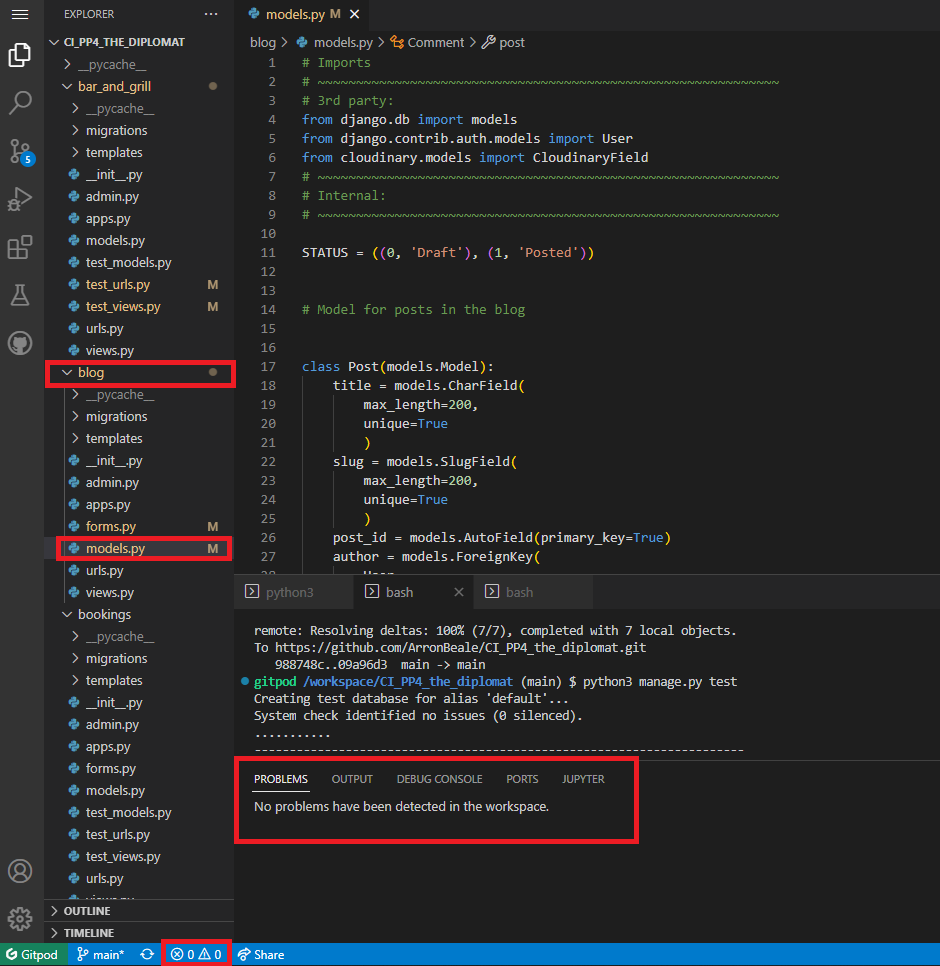The height and width of the screenshot is (966, 940).
Task: Open the GitHub repository URL in terminal
Action: (460, 647)
